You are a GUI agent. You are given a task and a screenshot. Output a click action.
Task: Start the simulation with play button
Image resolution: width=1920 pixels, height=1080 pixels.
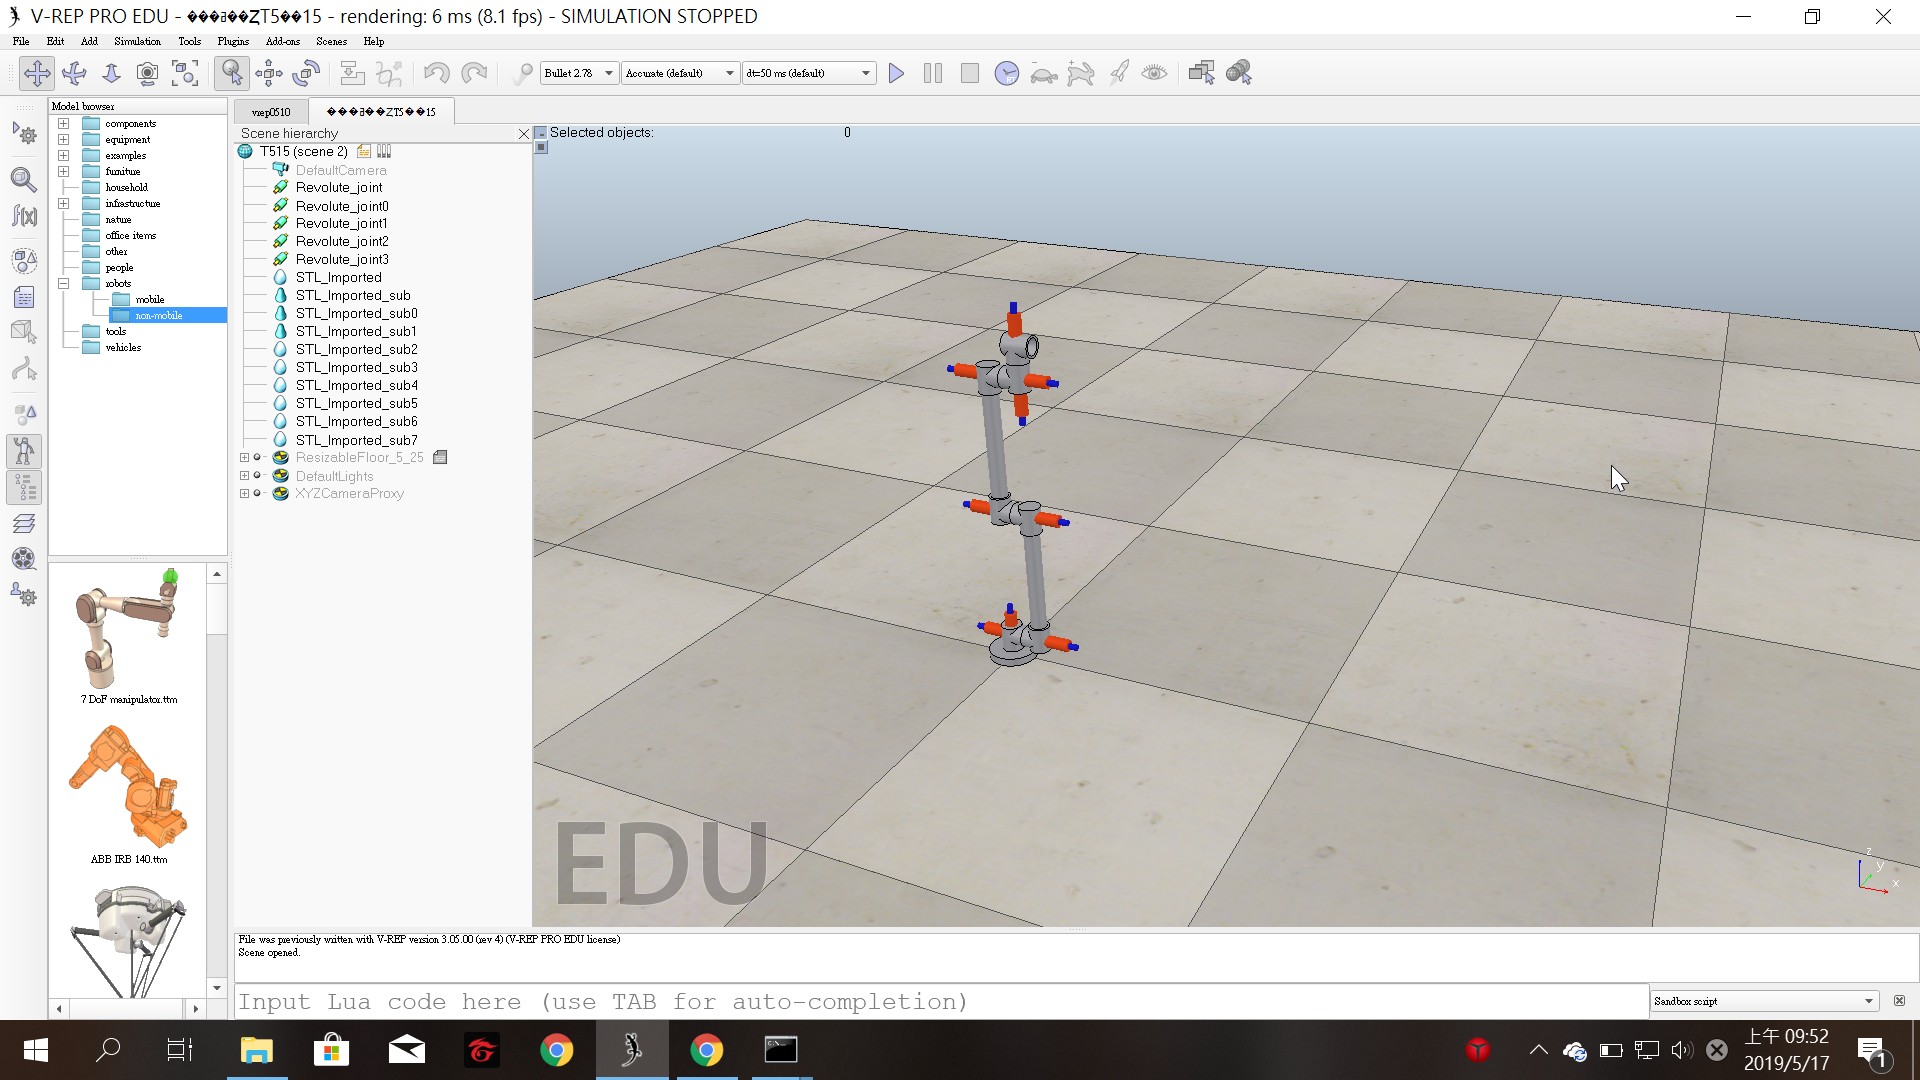pyautogui.click(x=896, y=73)
